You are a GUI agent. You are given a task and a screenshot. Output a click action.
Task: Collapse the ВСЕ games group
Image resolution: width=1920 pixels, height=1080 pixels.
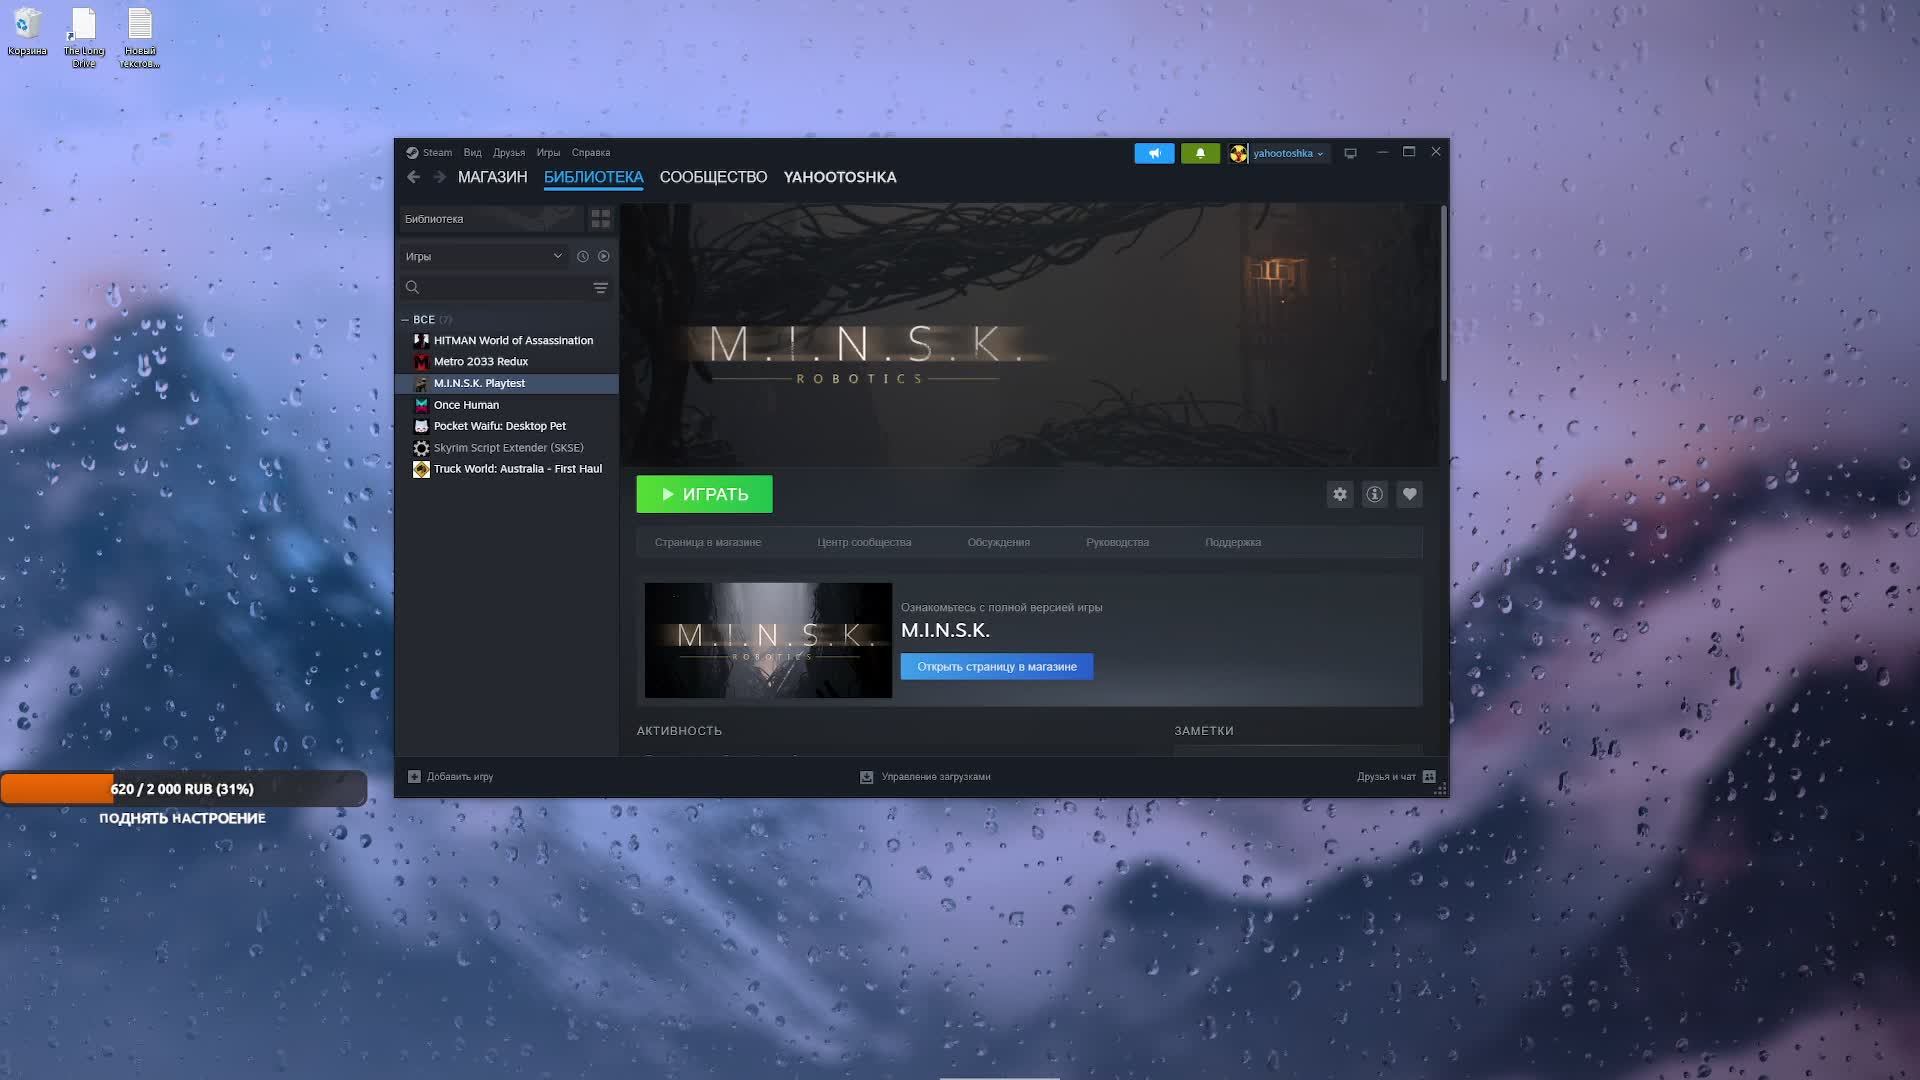tap(405, 320)
